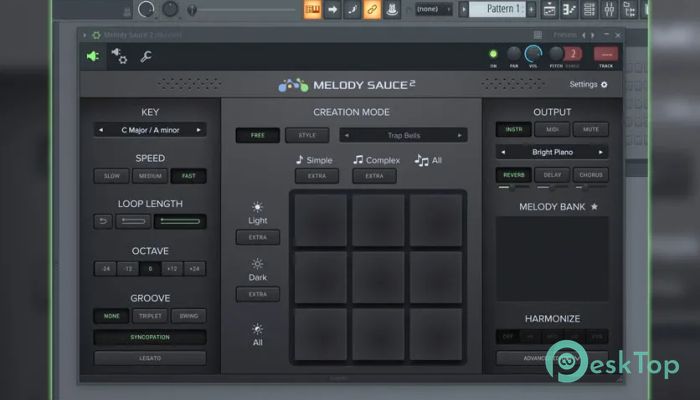Viewport: 700px width, 400px height.
Task: Click the Dark sun icon
Action: tap(258, 264)
